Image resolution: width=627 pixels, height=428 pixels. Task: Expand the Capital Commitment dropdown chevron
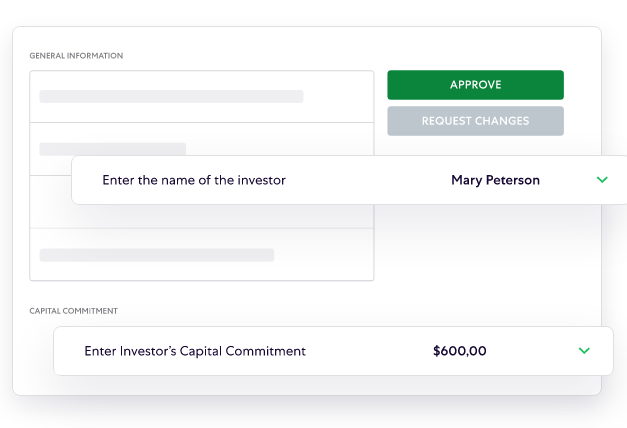pyautogui.click(x=584, y=351)
